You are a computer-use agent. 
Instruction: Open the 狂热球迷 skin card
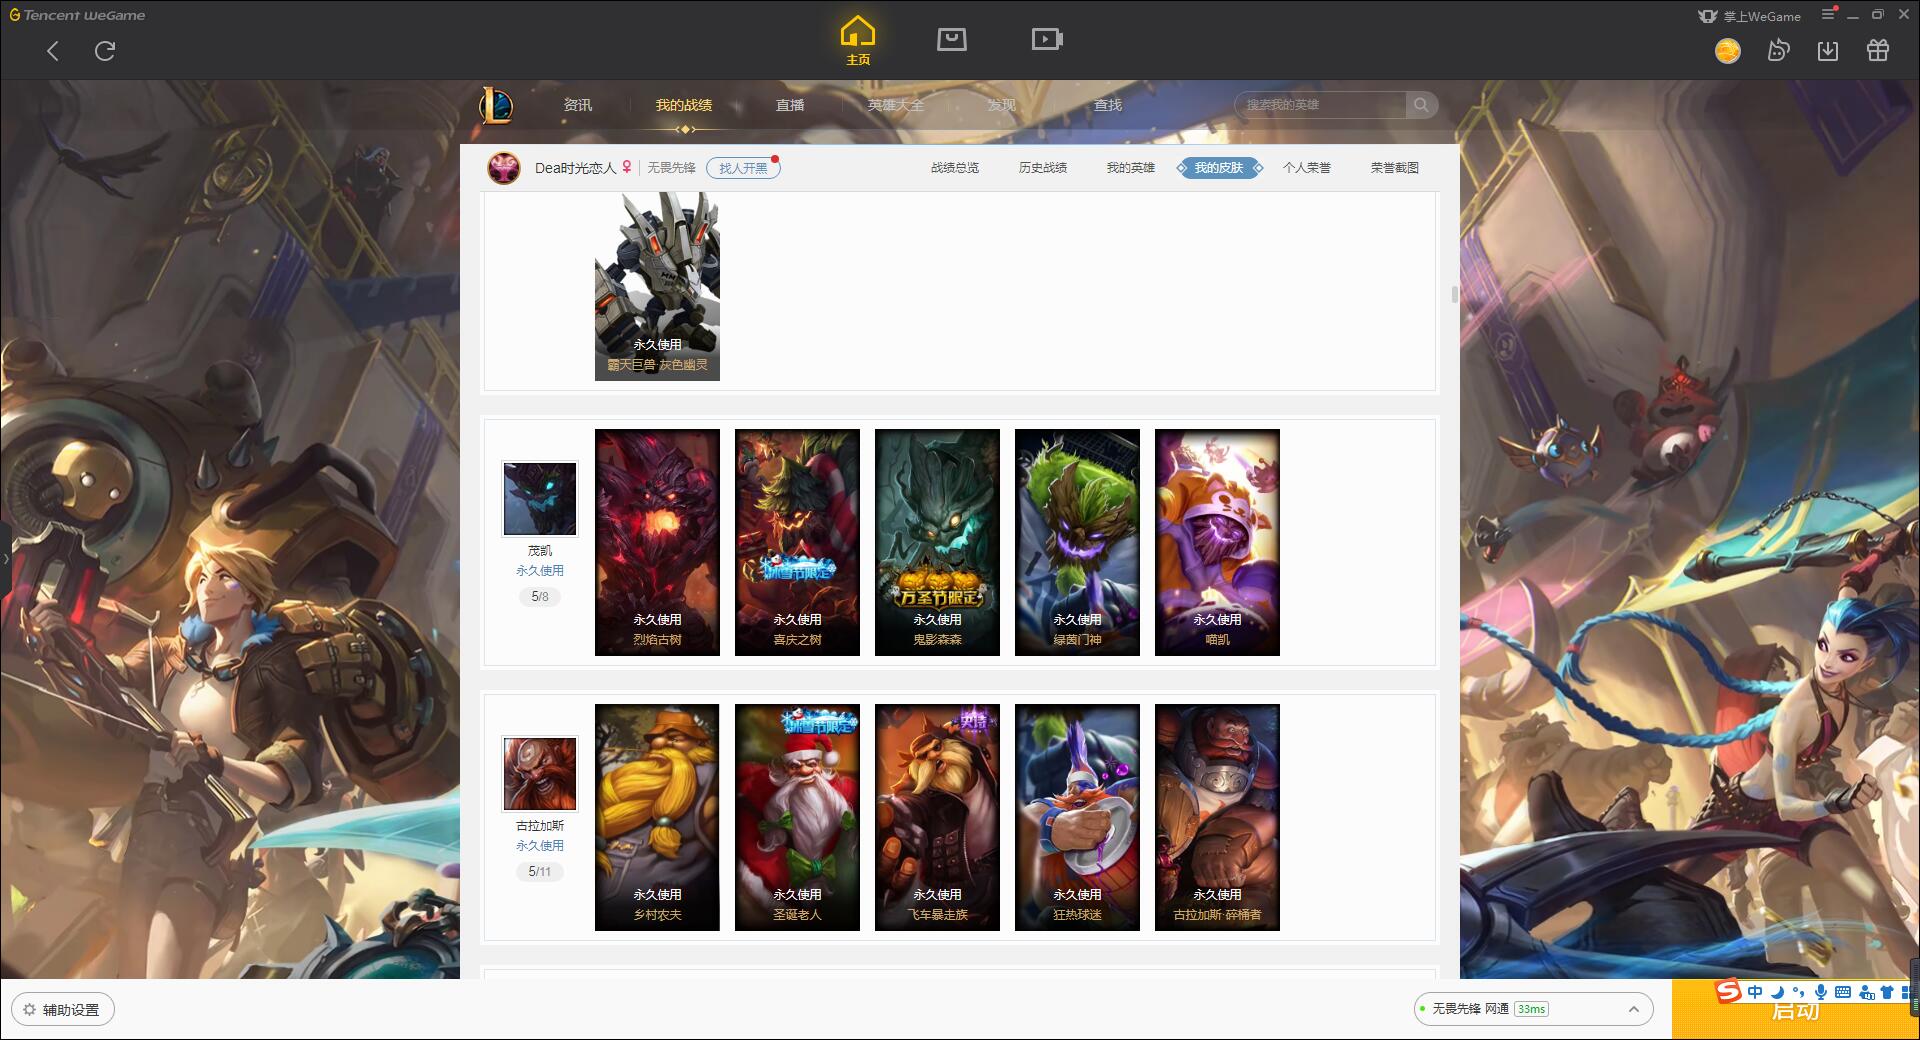(x=1077, y=817)
